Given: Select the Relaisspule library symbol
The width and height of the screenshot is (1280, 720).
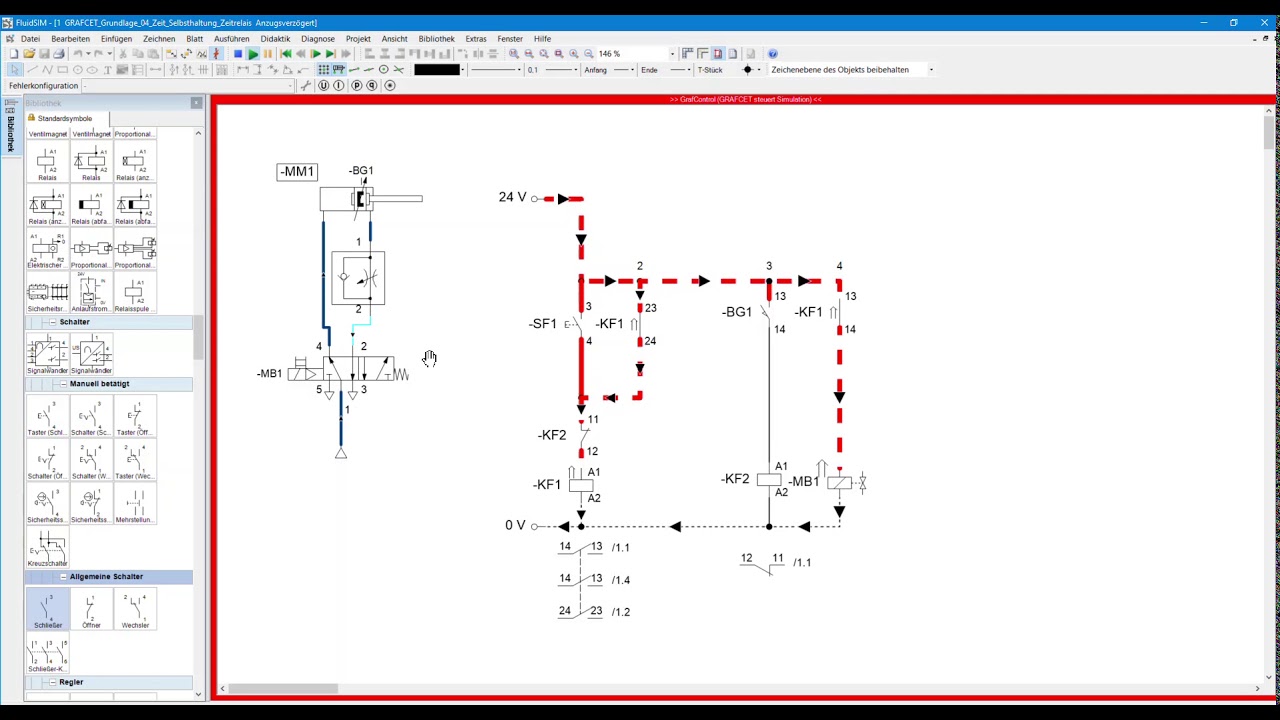Looking at the screenshot, I should pyautogui.click(x=135, y=294).
